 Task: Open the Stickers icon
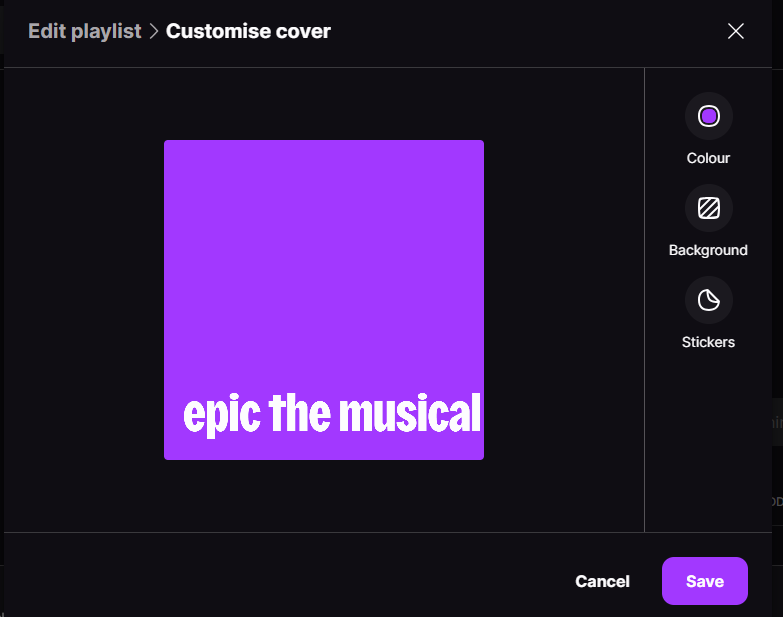tap(709, 300)
